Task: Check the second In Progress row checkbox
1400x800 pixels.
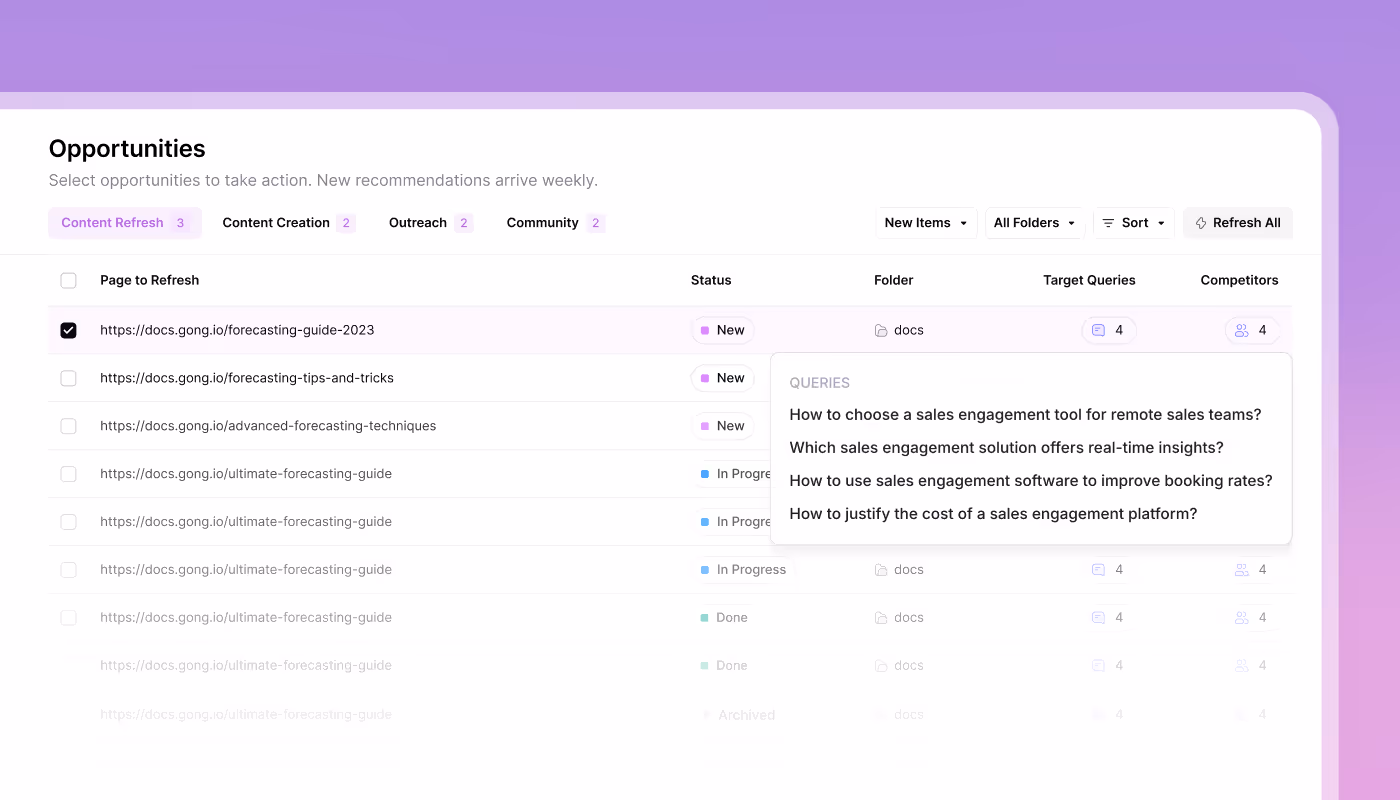Action: (x=68, y=522)
